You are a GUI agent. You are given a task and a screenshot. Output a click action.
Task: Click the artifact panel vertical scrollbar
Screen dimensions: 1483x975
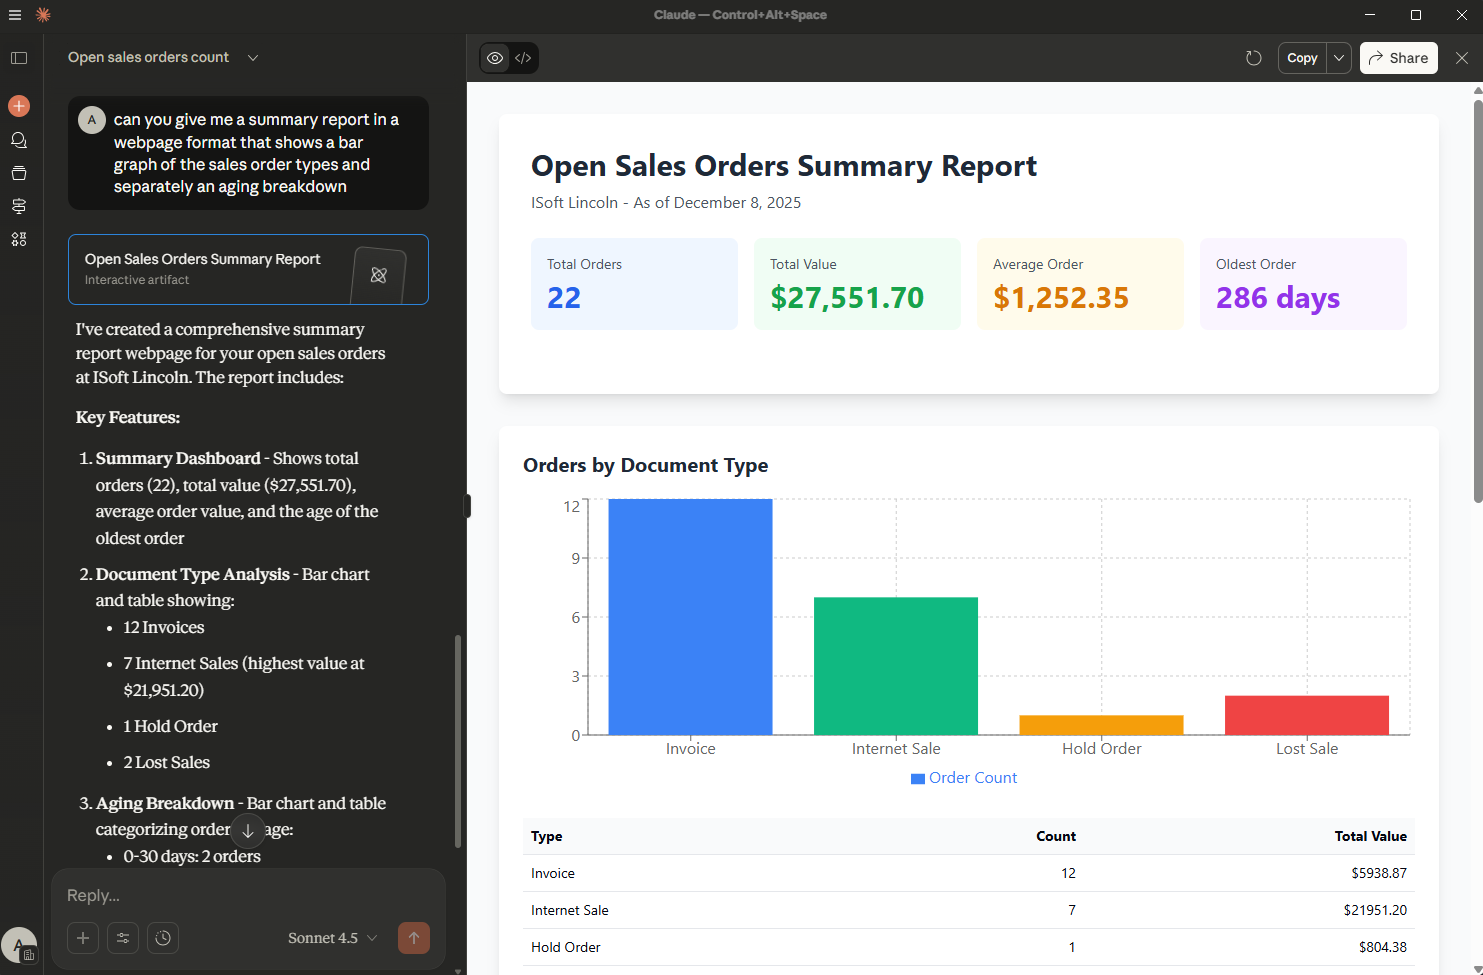pyautogui.click(x=1478, y=300)
